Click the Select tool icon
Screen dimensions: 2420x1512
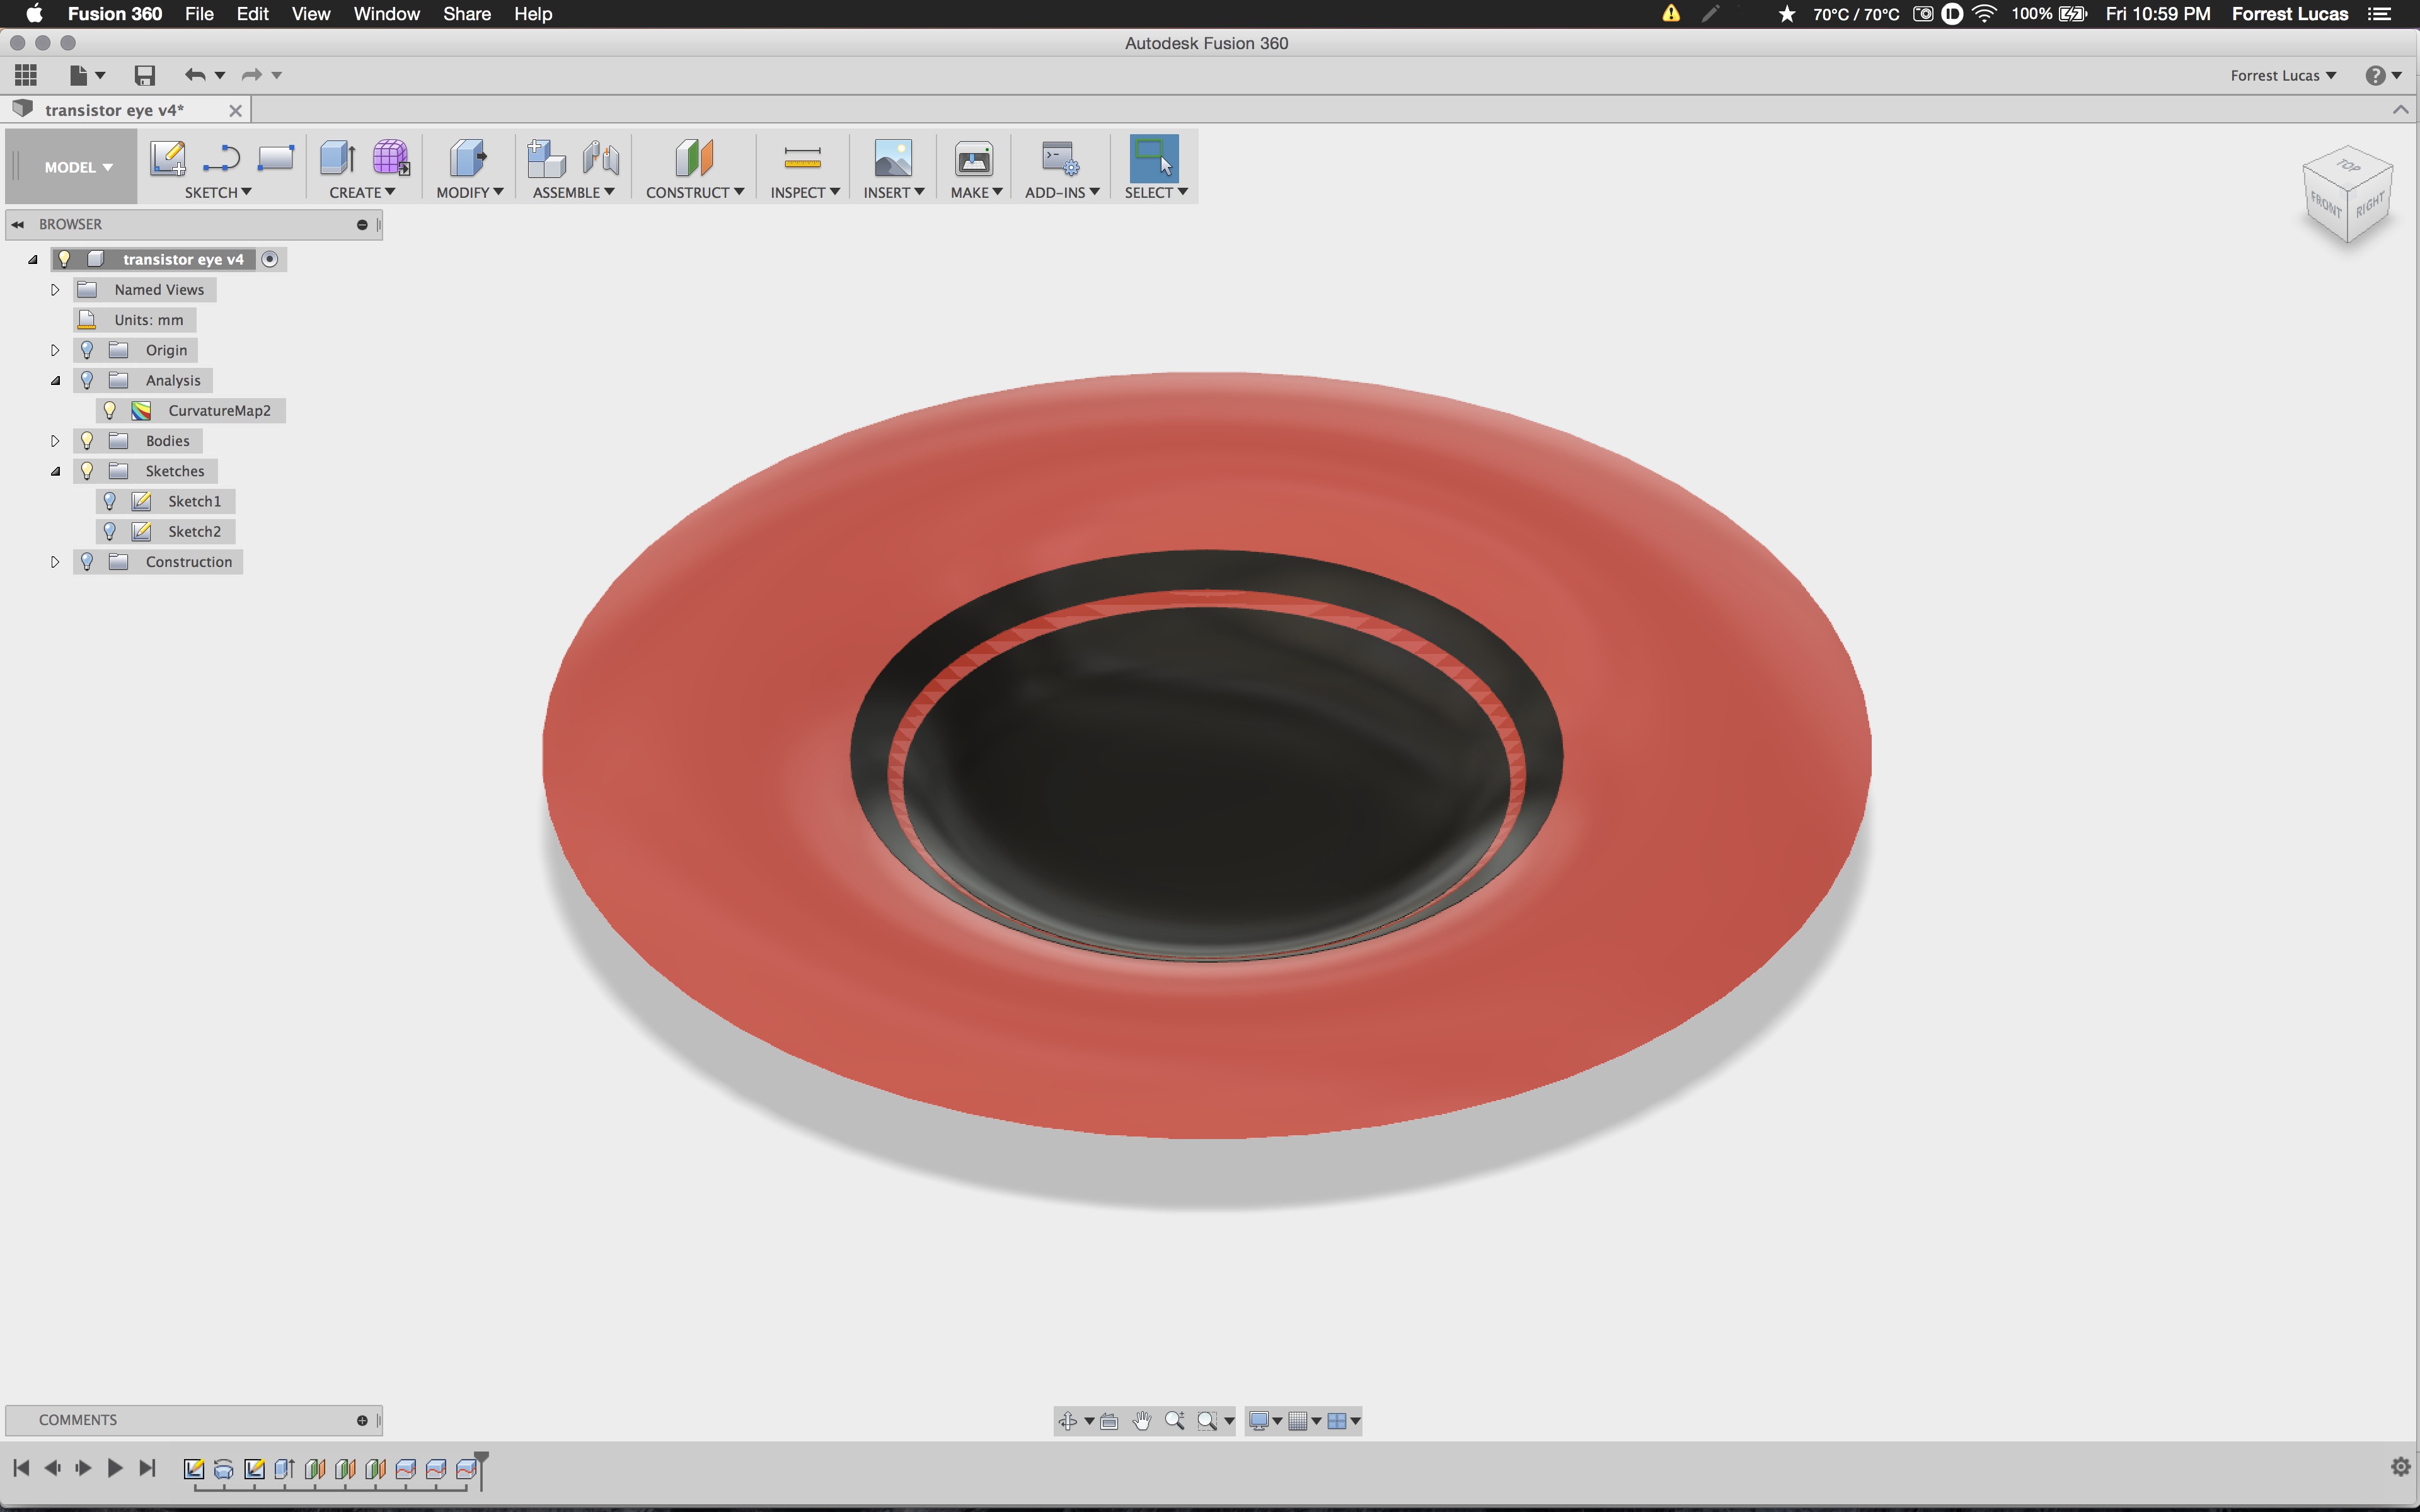1154,158
